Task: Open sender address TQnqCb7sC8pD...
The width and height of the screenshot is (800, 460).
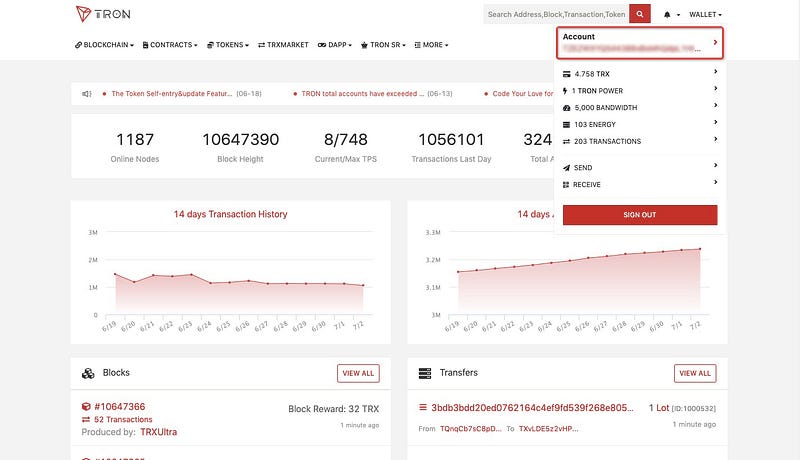Action: [471, 429]
